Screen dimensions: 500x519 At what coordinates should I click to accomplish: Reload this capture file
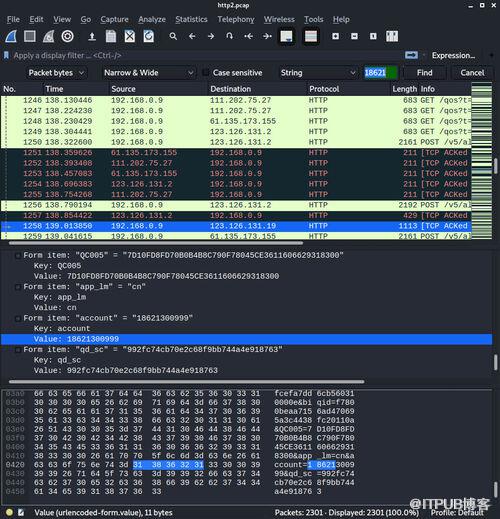coord(149,36)
